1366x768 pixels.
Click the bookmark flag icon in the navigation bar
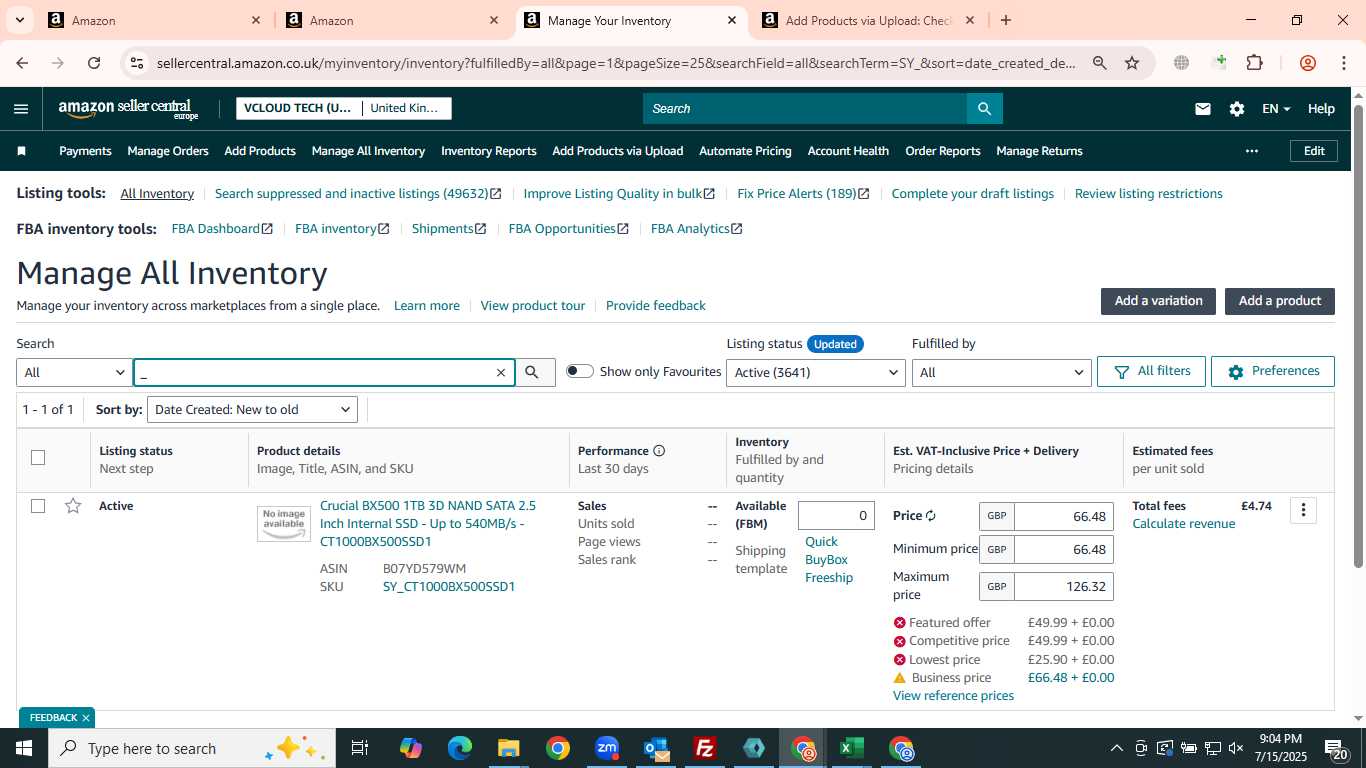coord(22,151)
